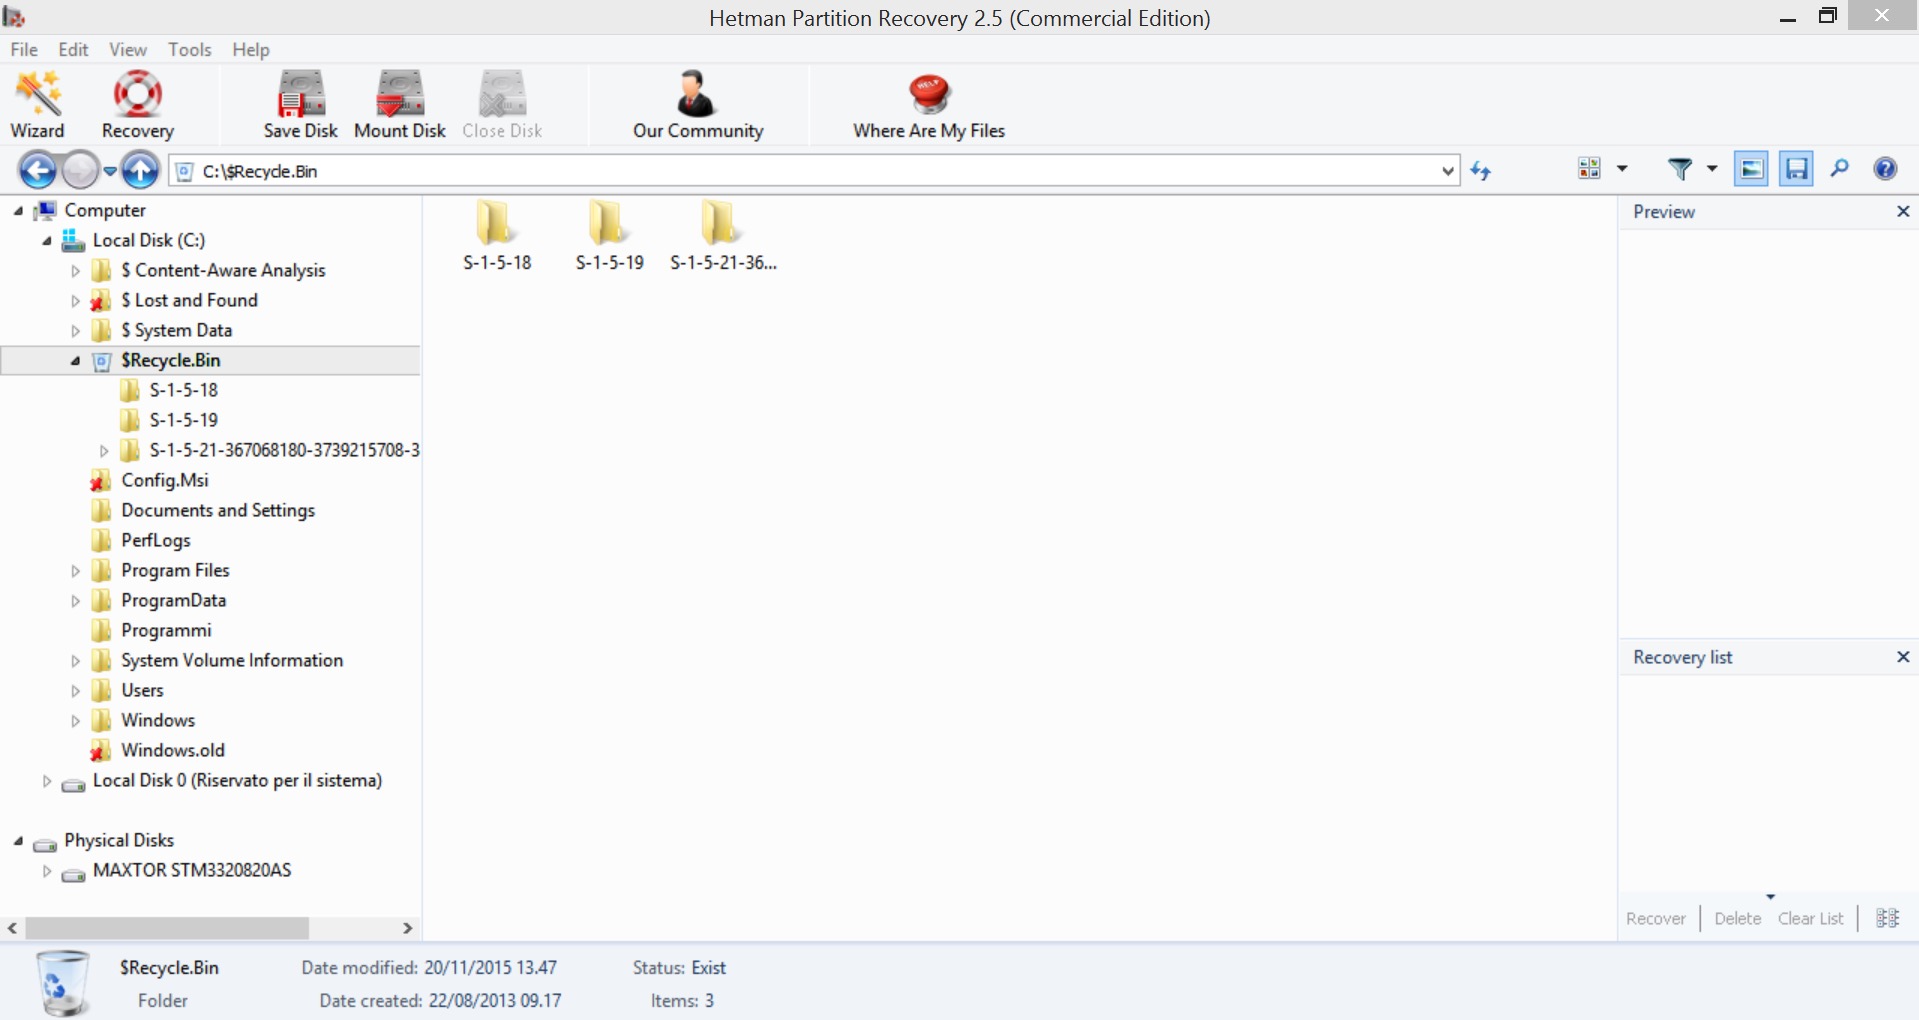Click the grey forward navigation arrow
The image size is (1919, 1020).
80,170
